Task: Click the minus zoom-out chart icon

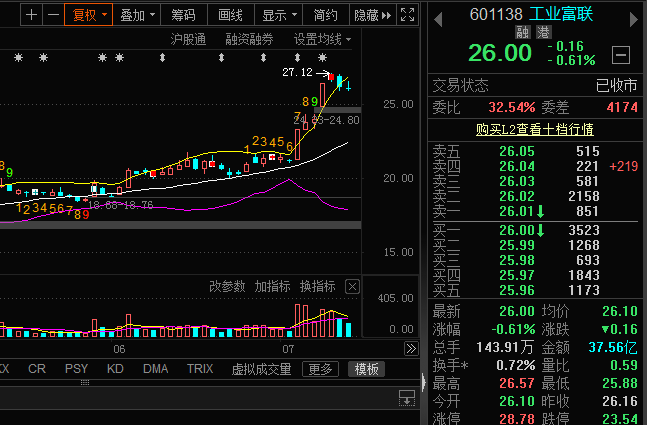Action: point(52,15)
